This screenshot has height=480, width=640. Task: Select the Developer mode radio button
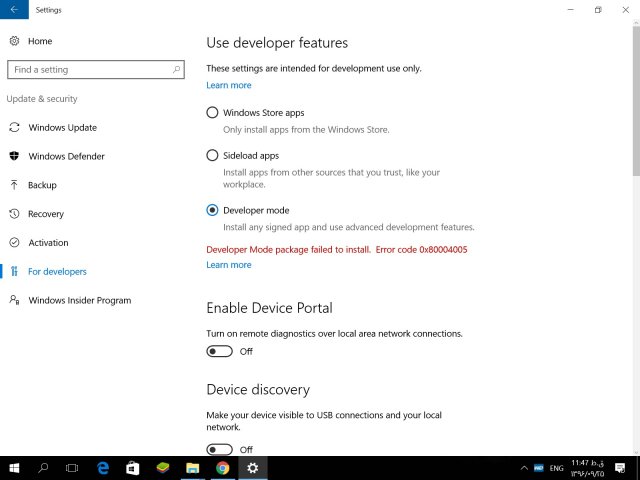point(212,210)
